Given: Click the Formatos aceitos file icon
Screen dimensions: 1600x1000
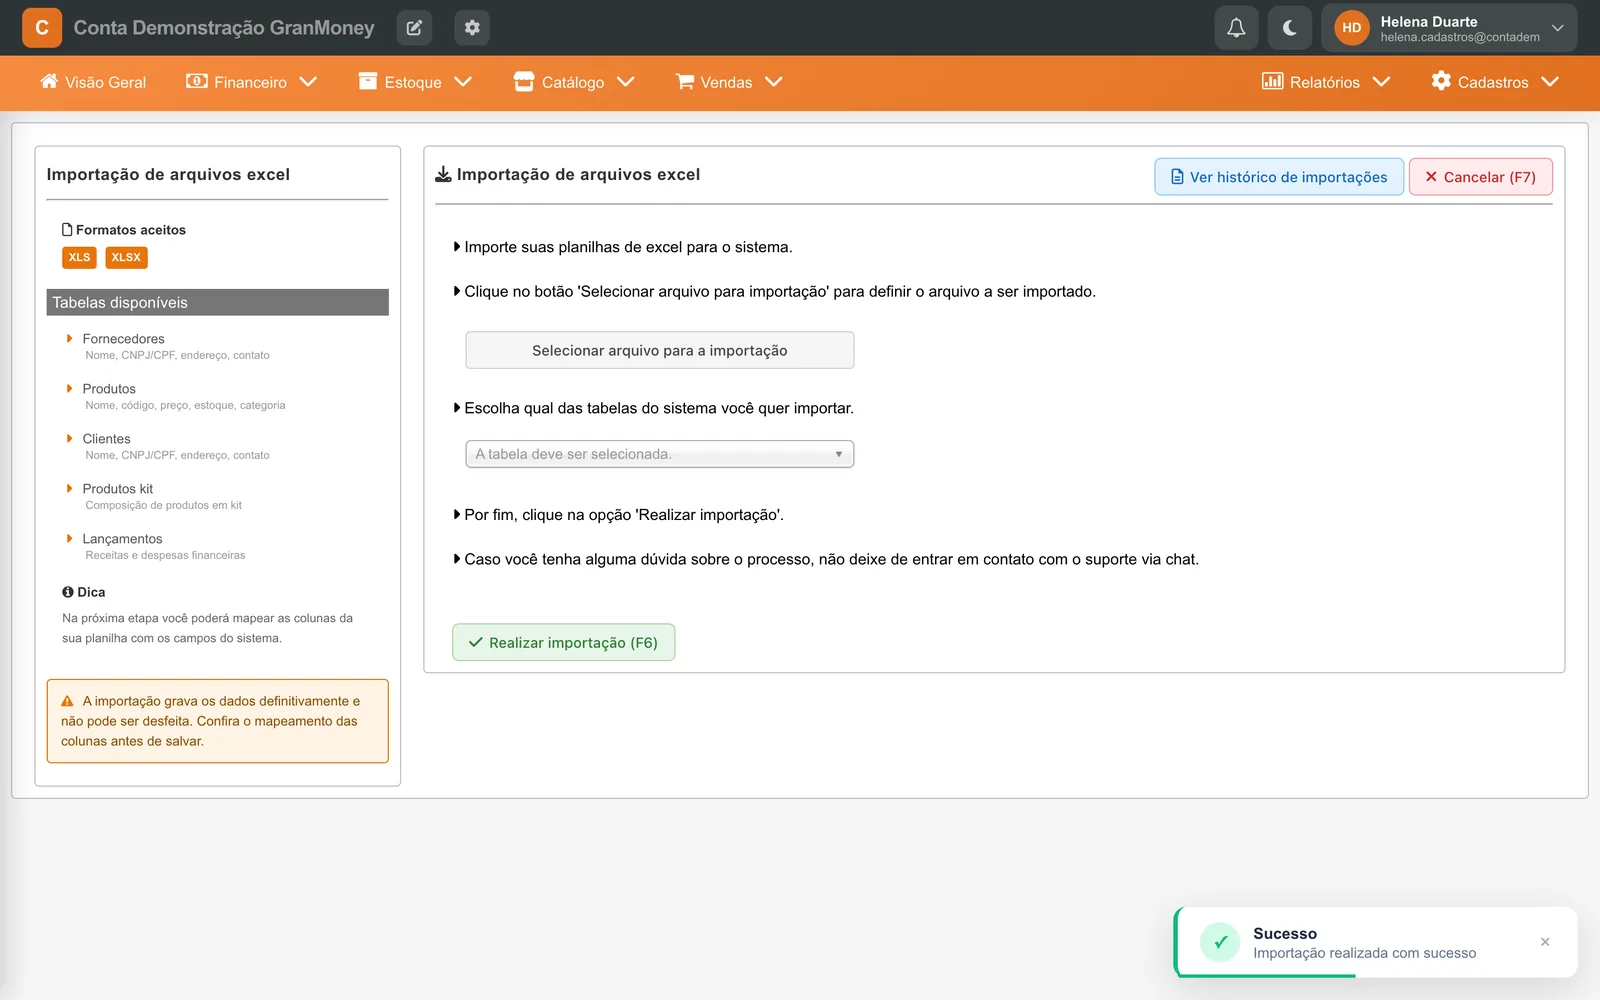Looking at the screenshot, I should (67, 229).
